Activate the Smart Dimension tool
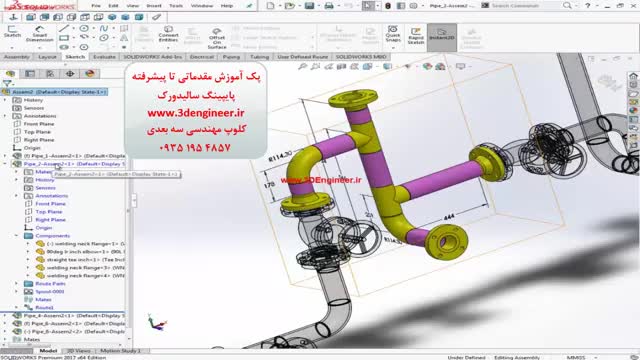 click(x=40, y=33)
